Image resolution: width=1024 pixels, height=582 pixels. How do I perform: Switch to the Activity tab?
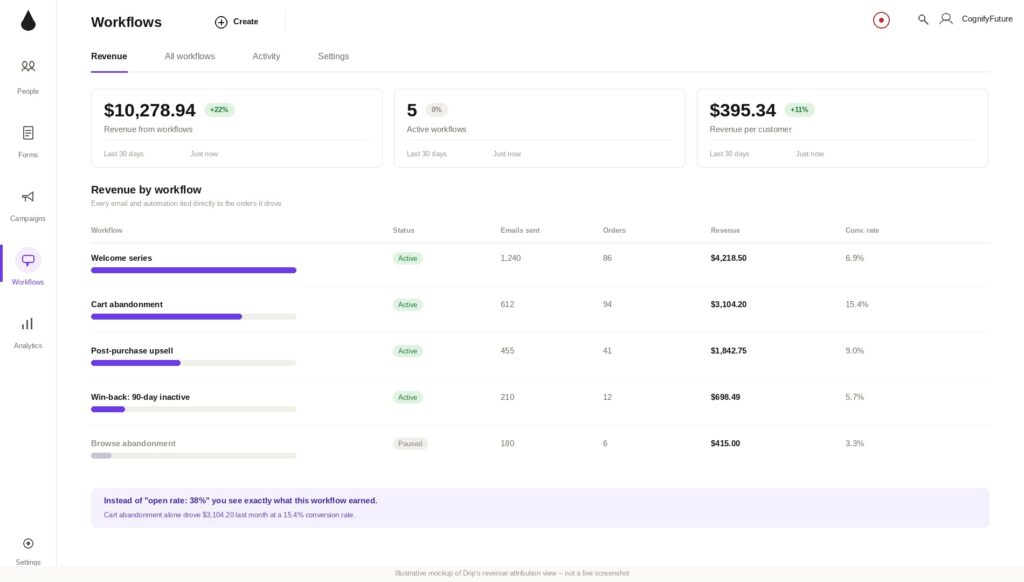click(x=266, y=56)
